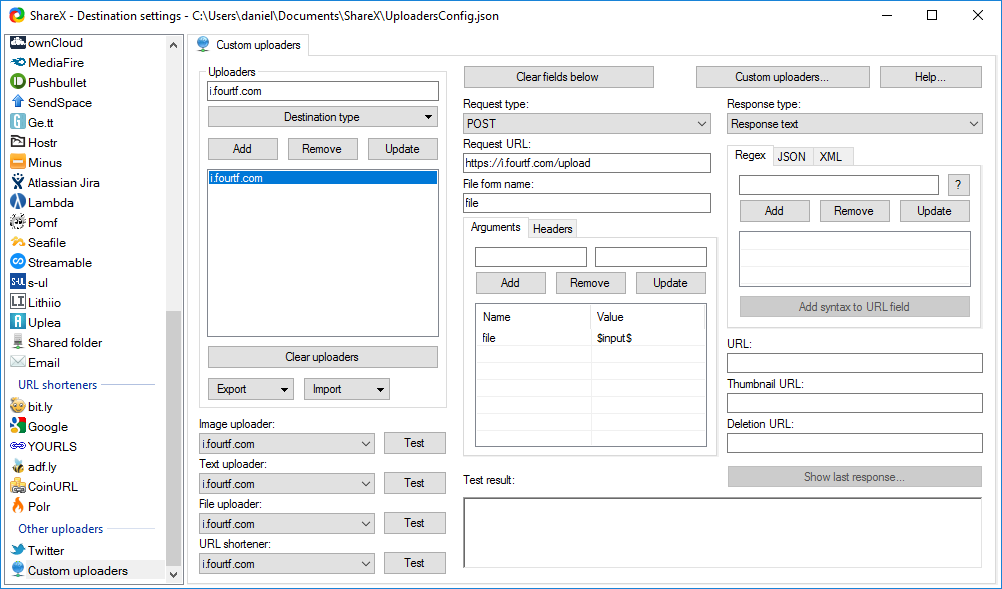Image resolution: width=1002 pixels, height=589 pixels.
Task: Expand the Import dropdown button
Action: pyautogui.click(x=346, y=389)
